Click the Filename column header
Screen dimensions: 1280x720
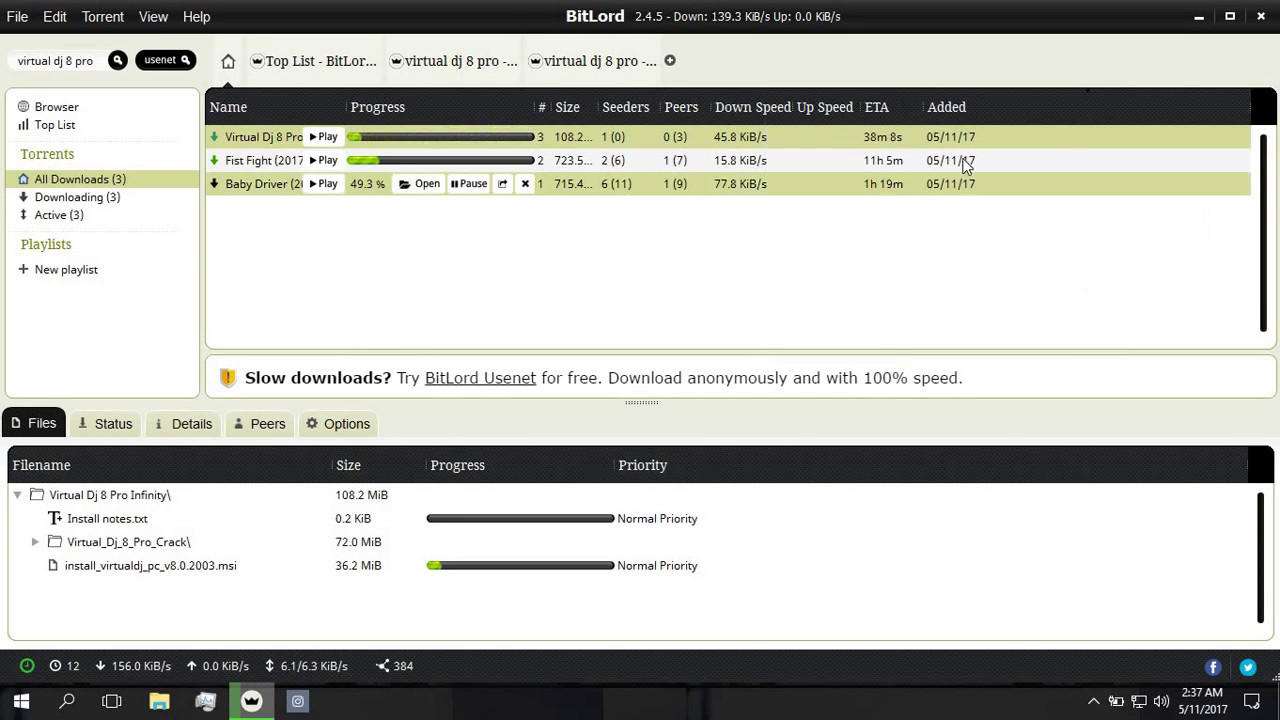[41, 465]
